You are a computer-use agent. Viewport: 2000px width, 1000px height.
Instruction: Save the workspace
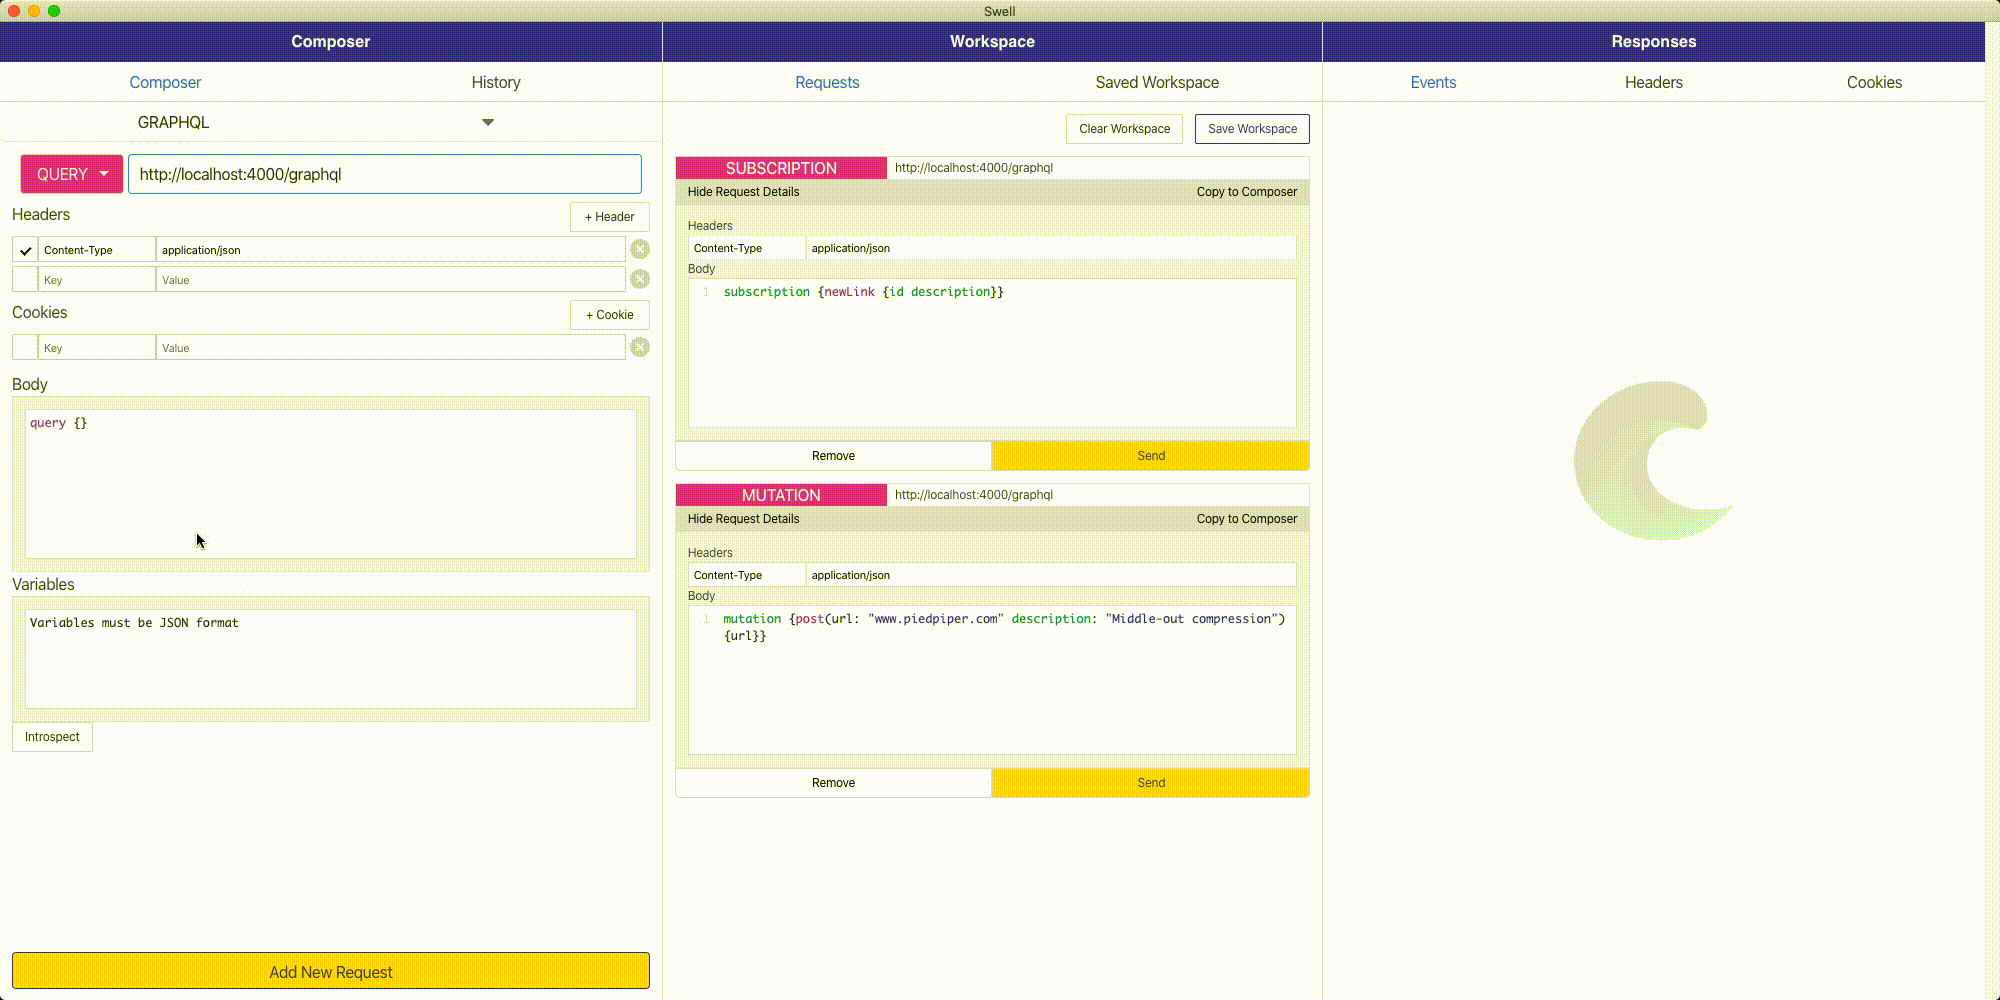[x=1252, y=129]
